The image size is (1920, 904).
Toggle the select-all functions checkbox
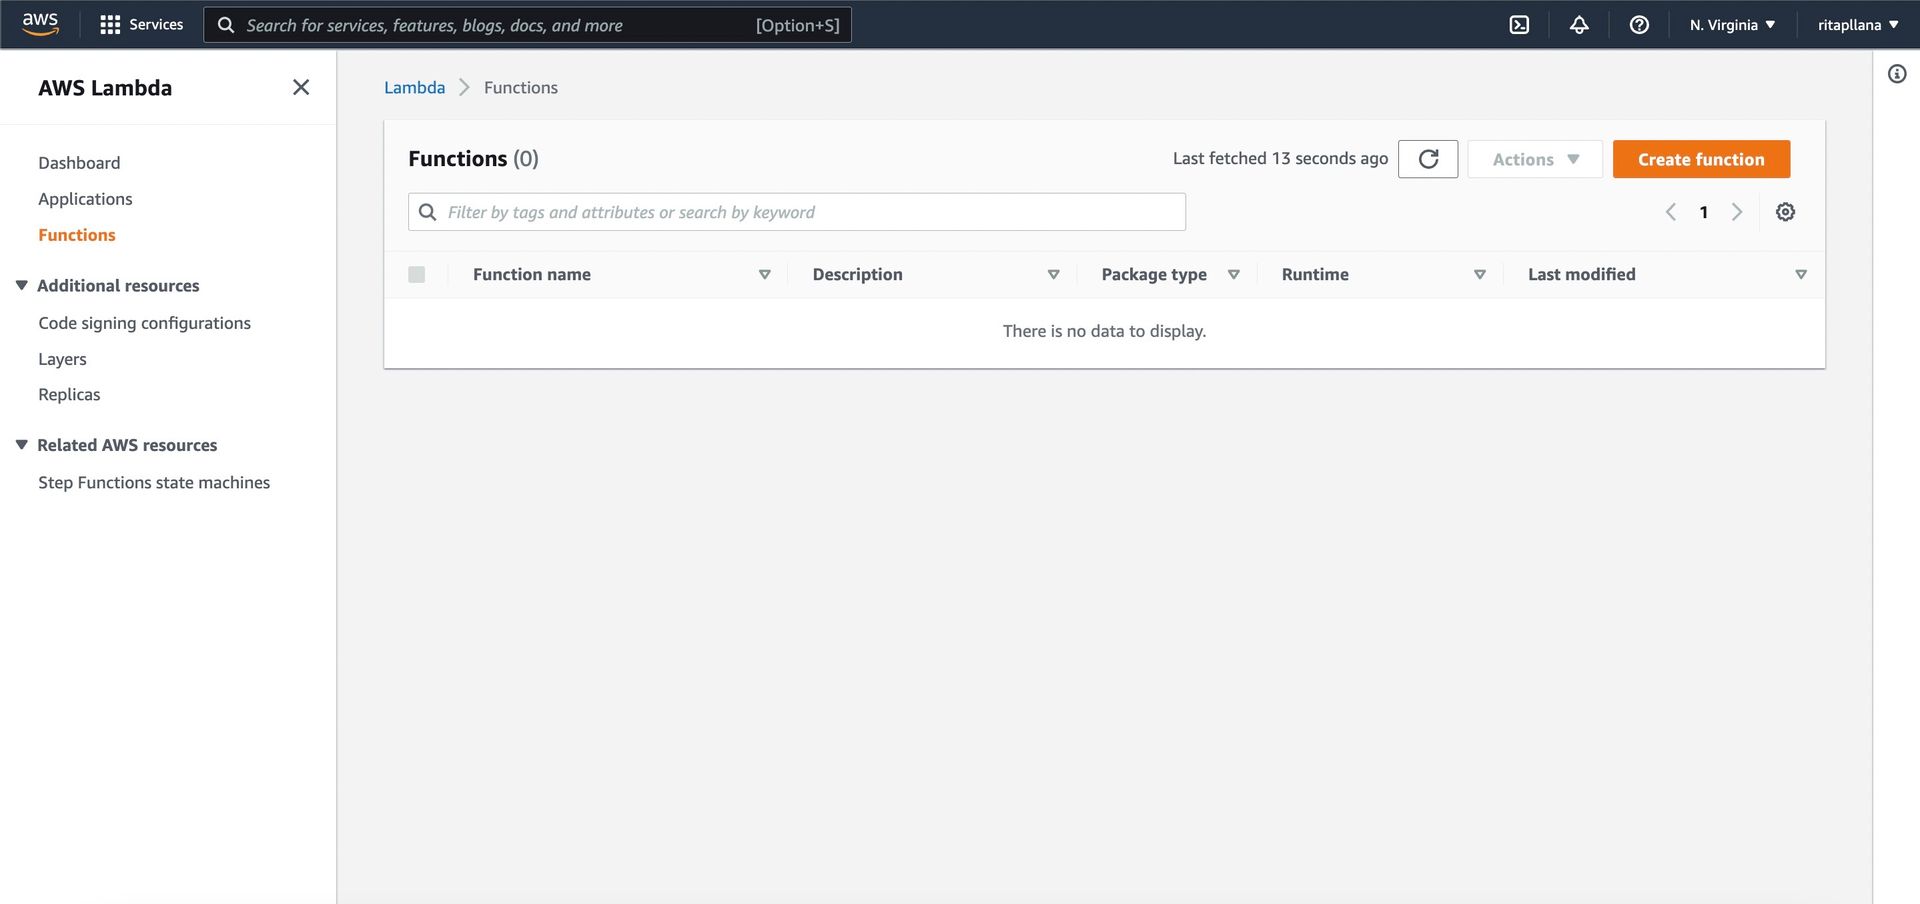coord(417,274)
